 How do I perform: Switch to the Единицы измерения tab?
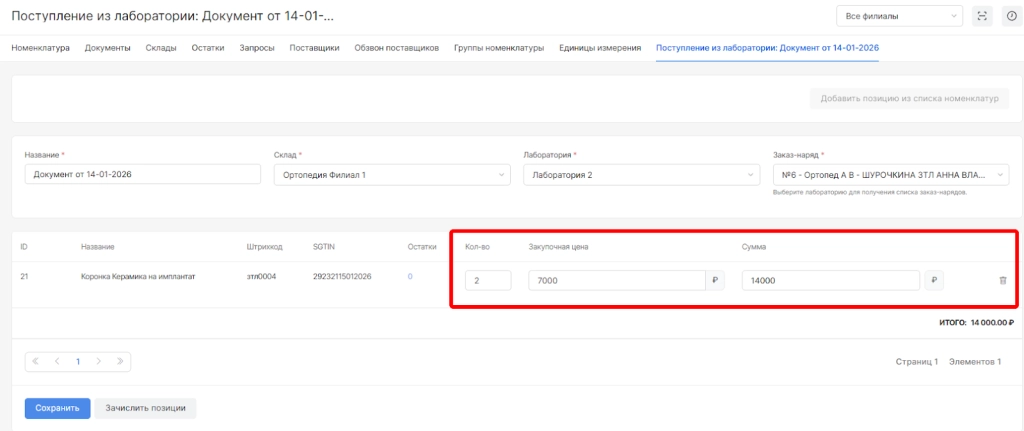[x=600, y=47]
